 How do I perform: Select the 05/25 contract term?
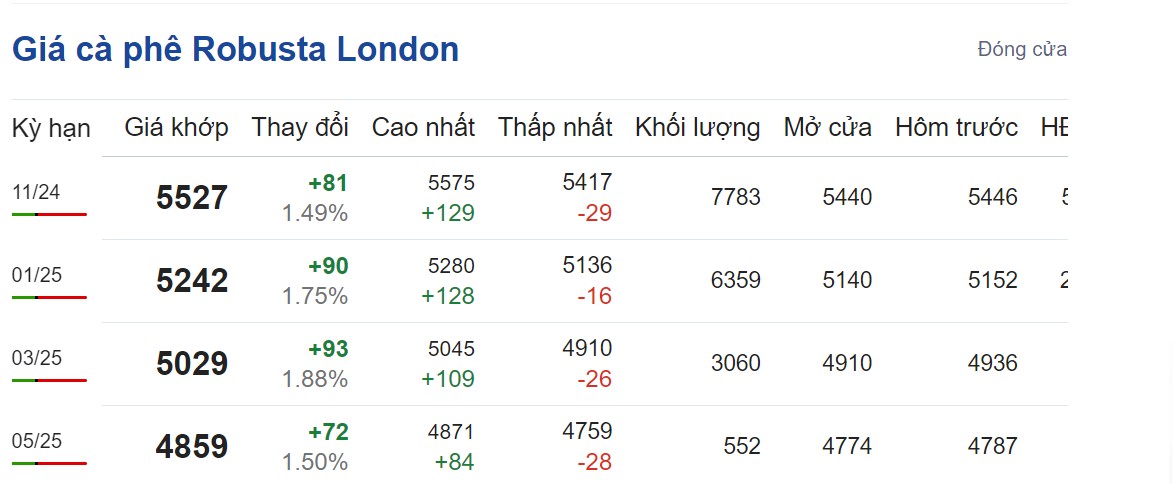click(36, 440)
